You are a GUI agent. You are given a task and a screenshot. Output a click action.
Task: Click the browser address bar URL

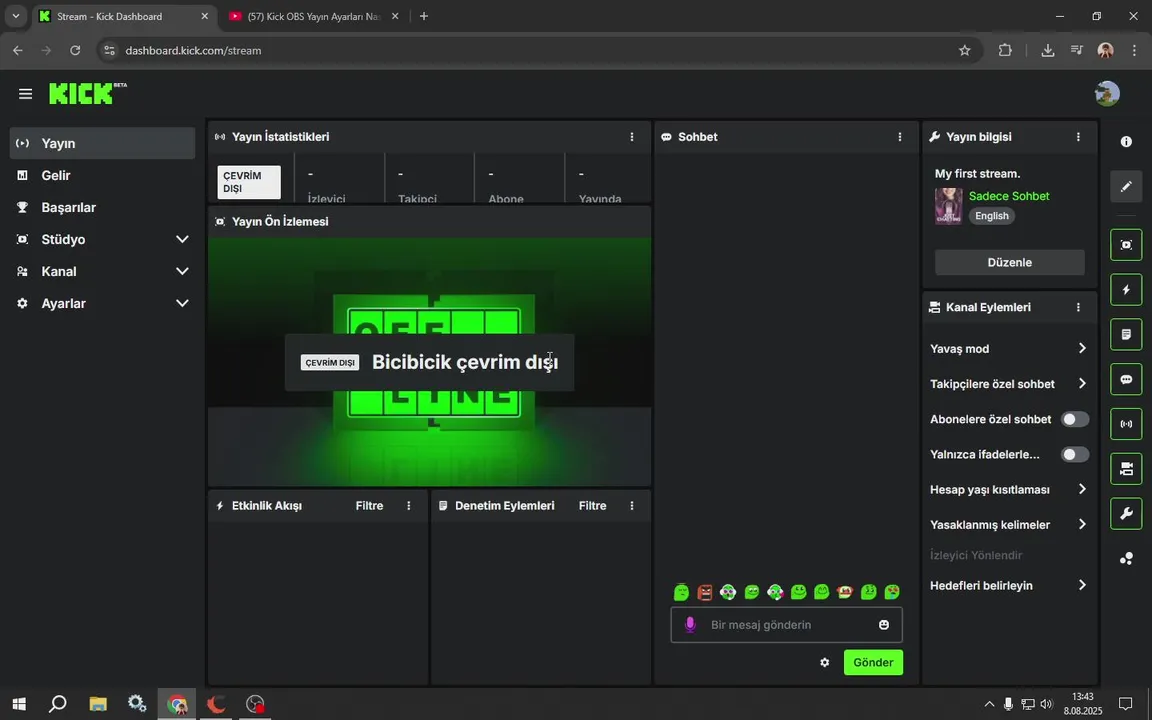[x=193, y=51]
